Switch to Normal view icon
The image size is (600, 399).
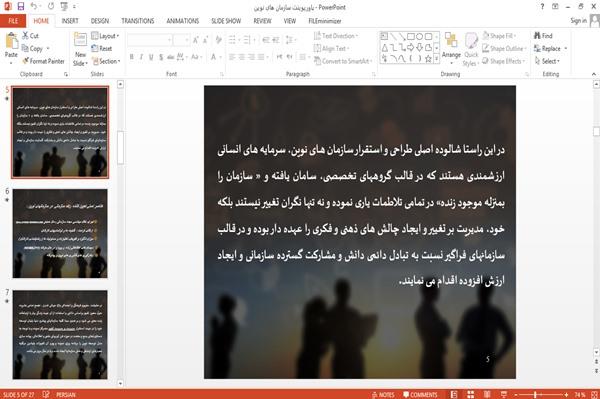454,395
